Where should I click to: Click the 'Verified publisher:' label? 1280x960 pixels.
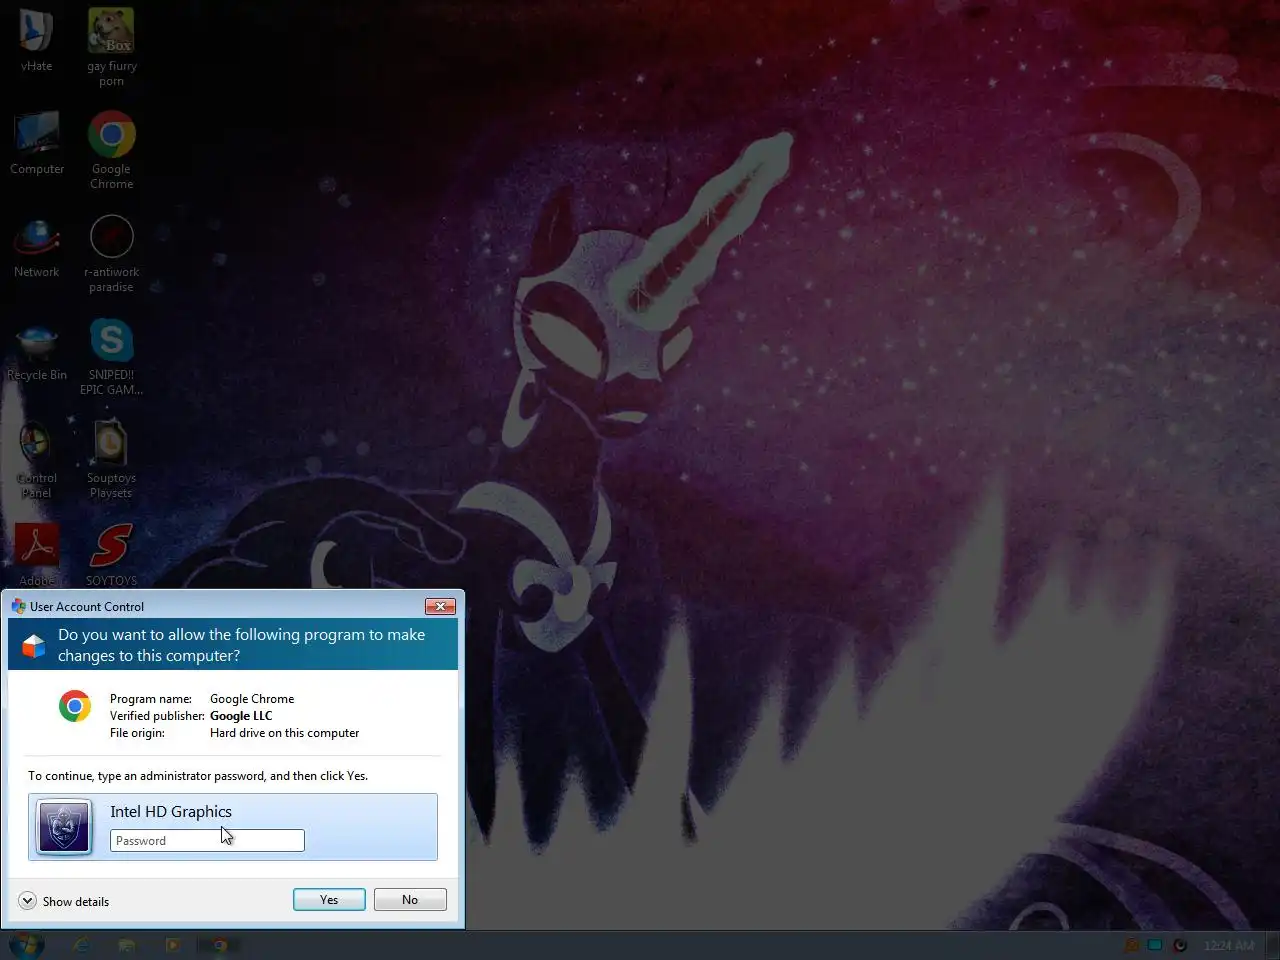click(157, 716)
